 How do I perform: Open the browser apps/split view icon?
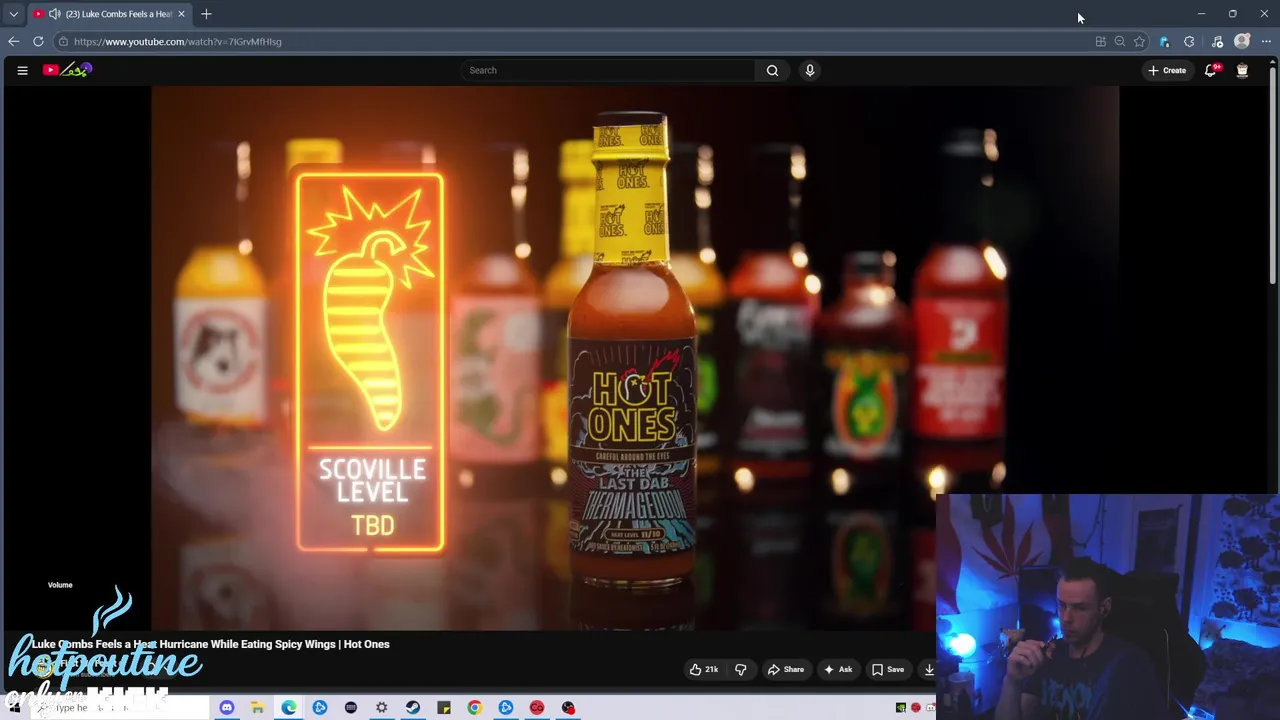tap(1101, 42)
